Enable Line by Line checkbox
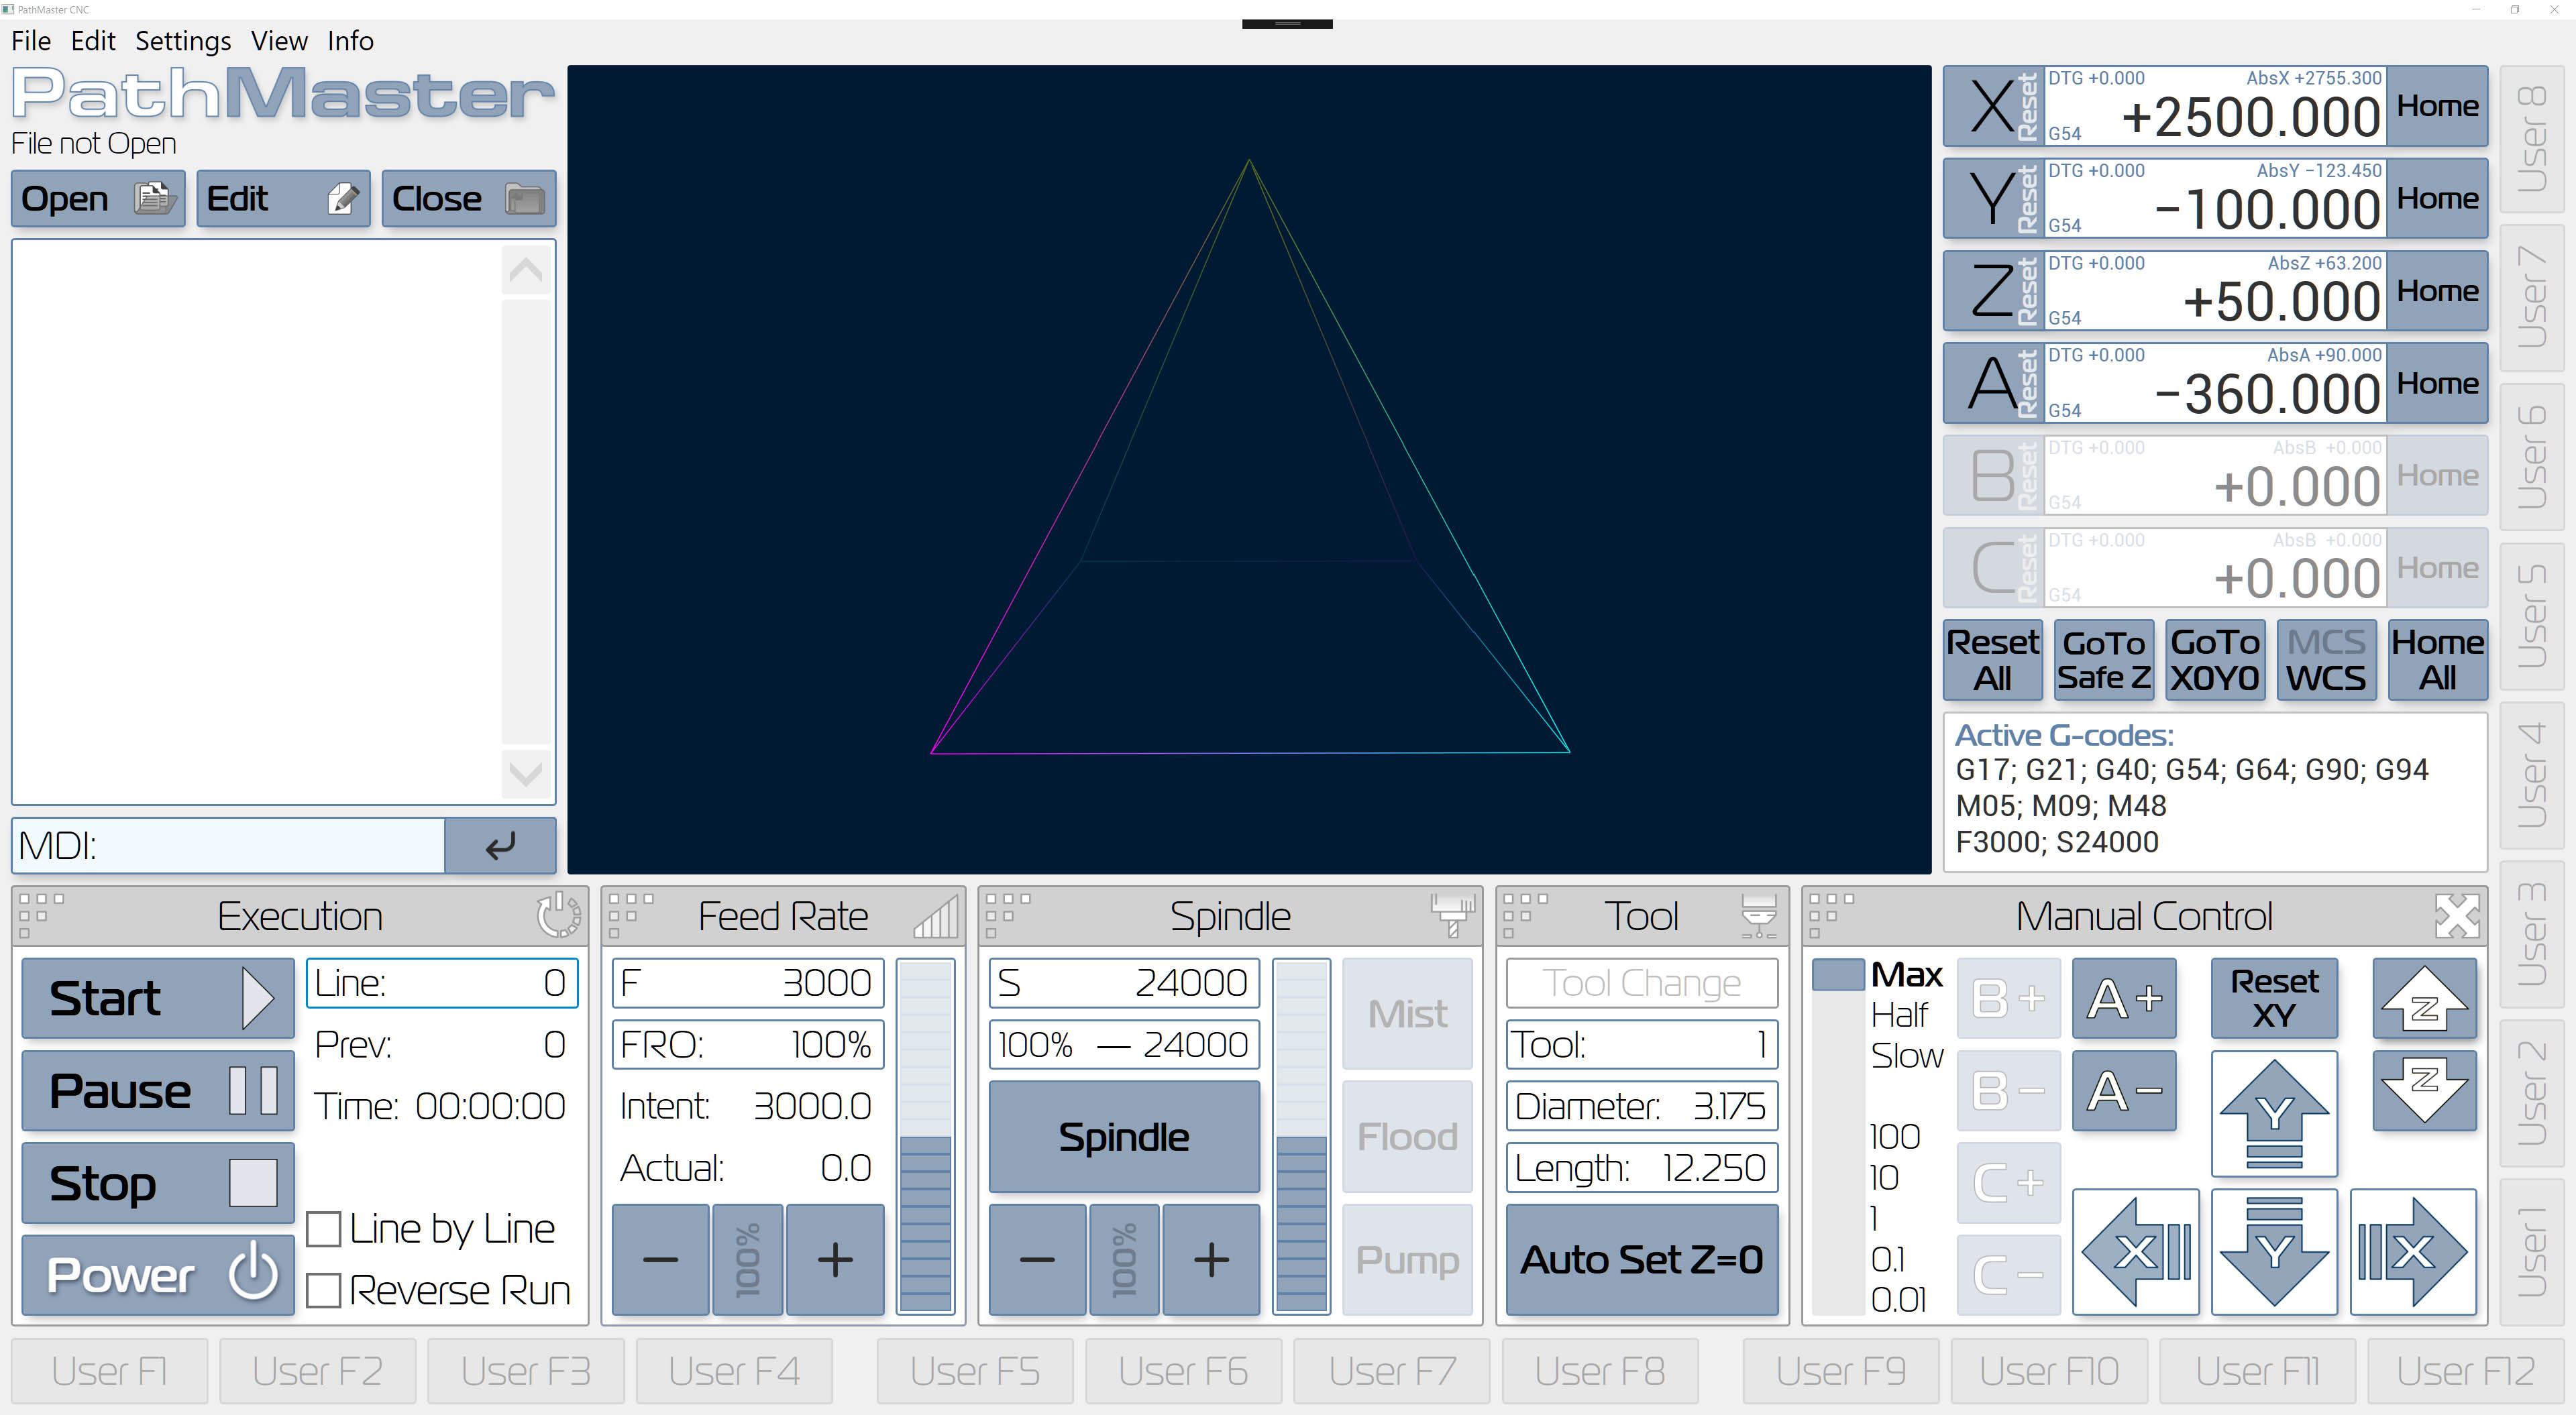Image resolution: width=2576 pixels, height=1415 pixels. tap(324, 1229)
